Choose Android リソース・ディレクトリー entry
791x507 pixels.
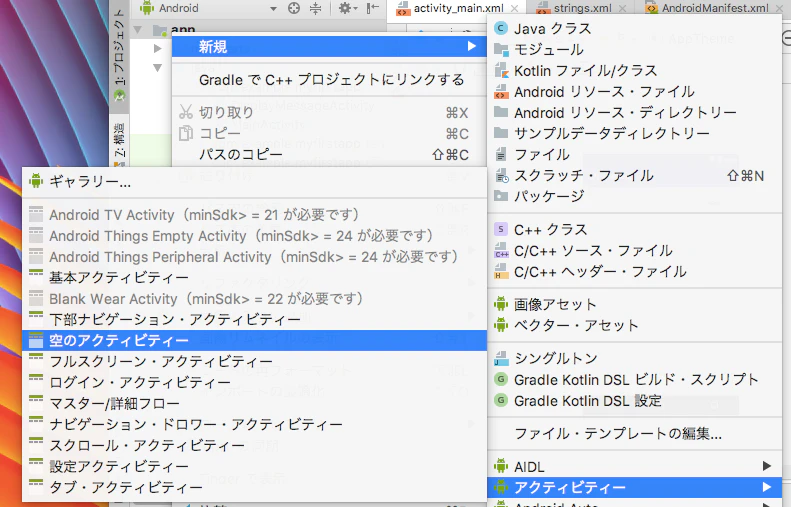[635, 112]
